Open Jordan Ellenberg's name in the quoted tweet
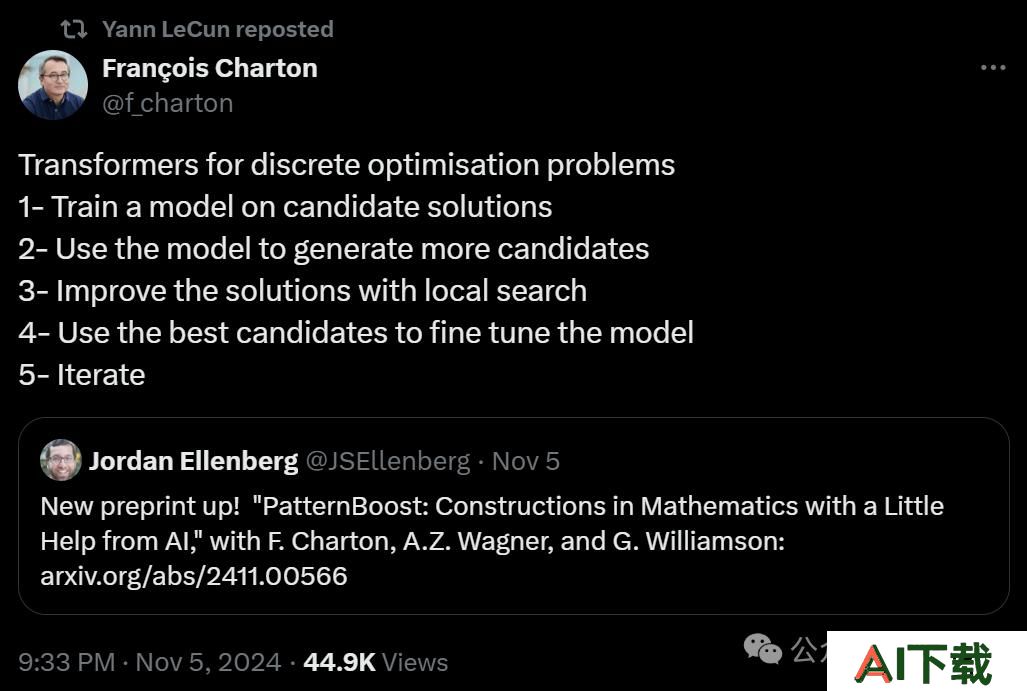The width and height of the screenshot is (1027, 691). (x=193, y=461)
